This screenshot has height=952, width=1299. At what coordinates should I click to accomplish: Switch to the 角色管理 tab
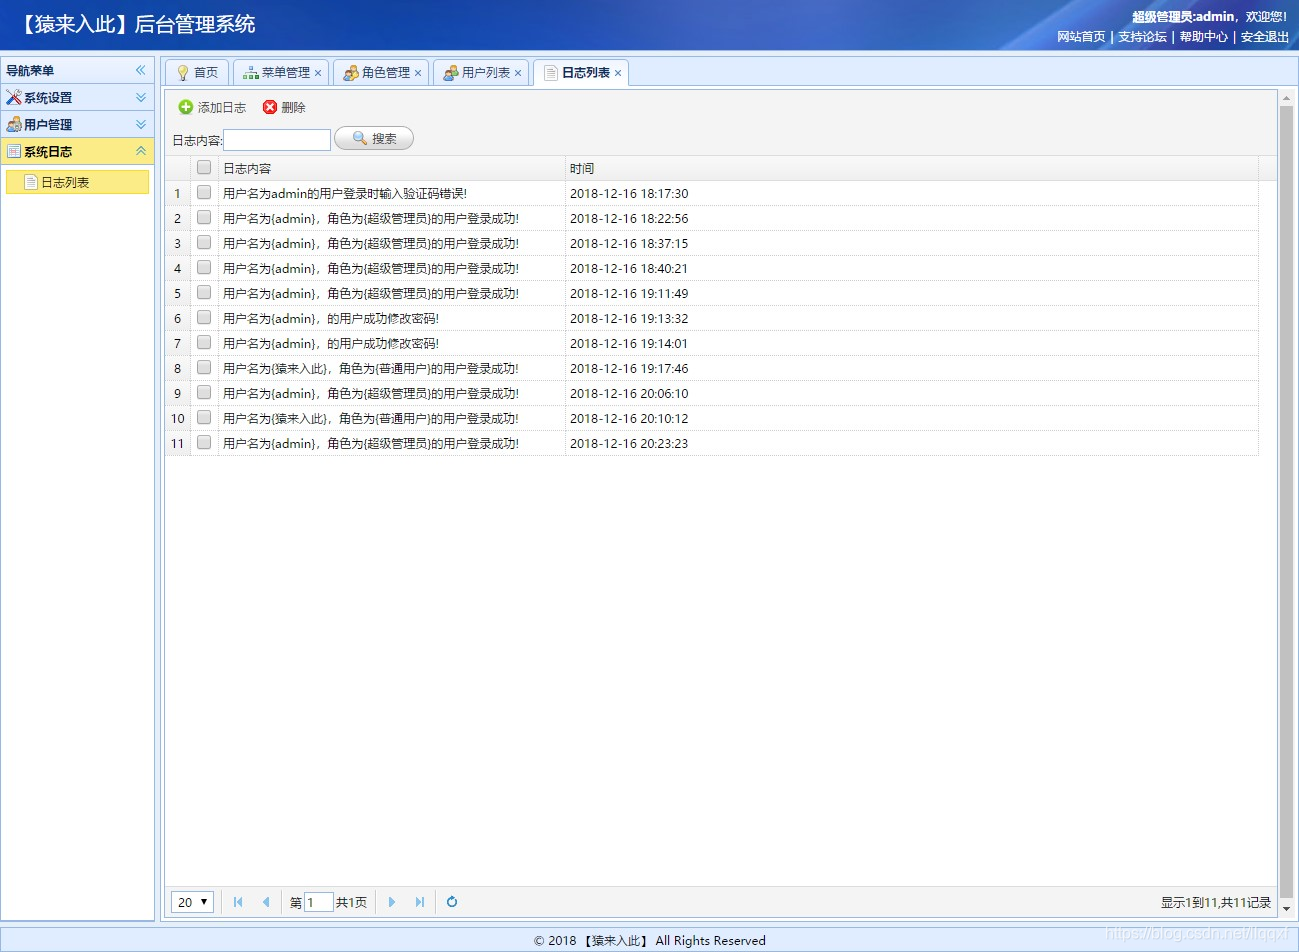tap(379, 73)
